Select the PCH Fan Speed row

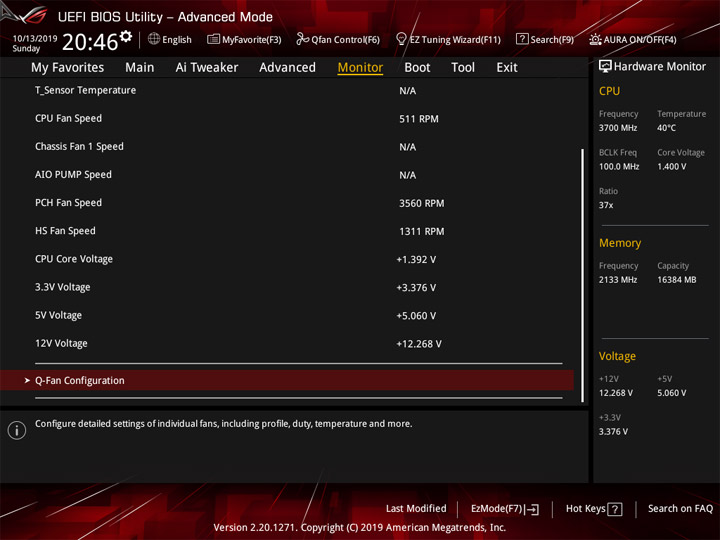[x=287, y=203]
